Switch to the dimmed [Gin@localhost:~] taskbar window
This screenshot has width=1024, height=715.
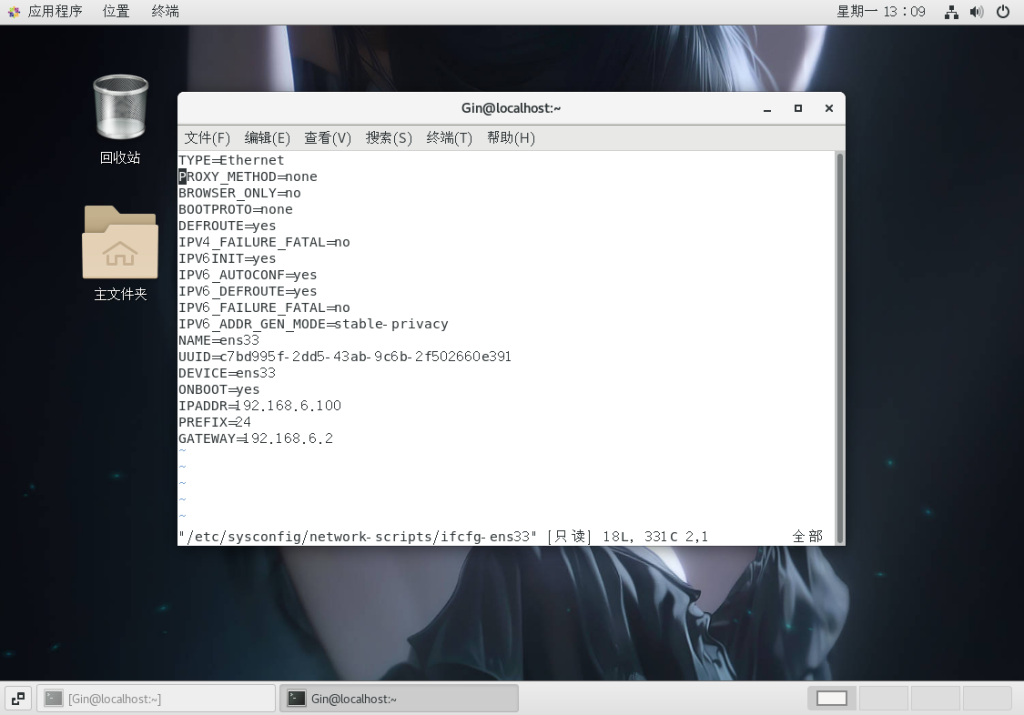pyautogui.click(x=156, y=698)
